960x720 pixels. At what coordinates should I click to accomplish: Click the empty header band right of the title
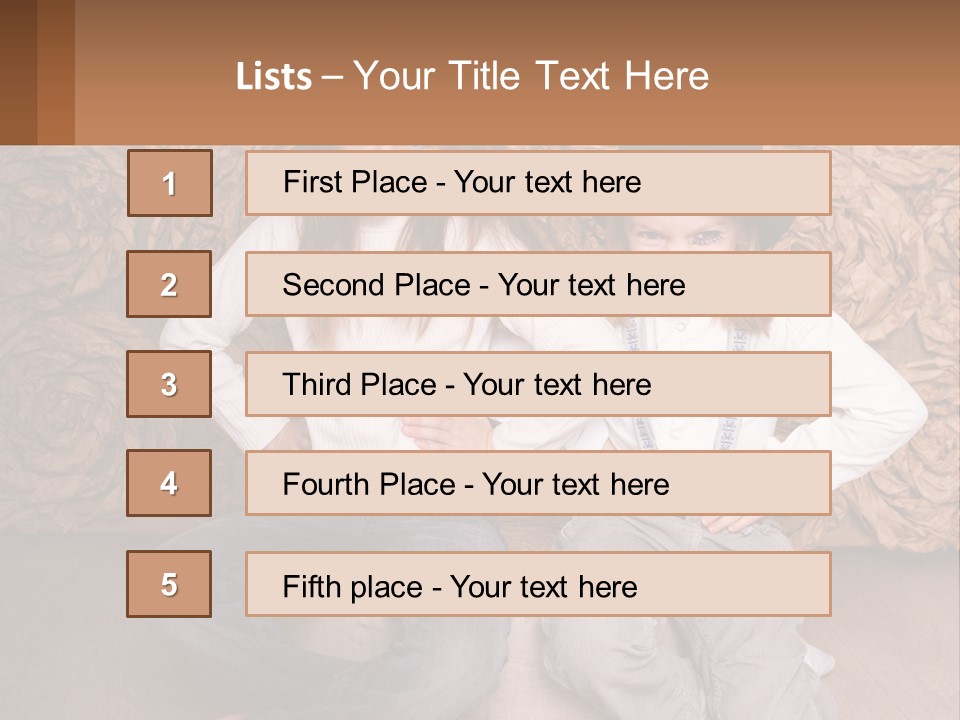click(x=840, y=76)
